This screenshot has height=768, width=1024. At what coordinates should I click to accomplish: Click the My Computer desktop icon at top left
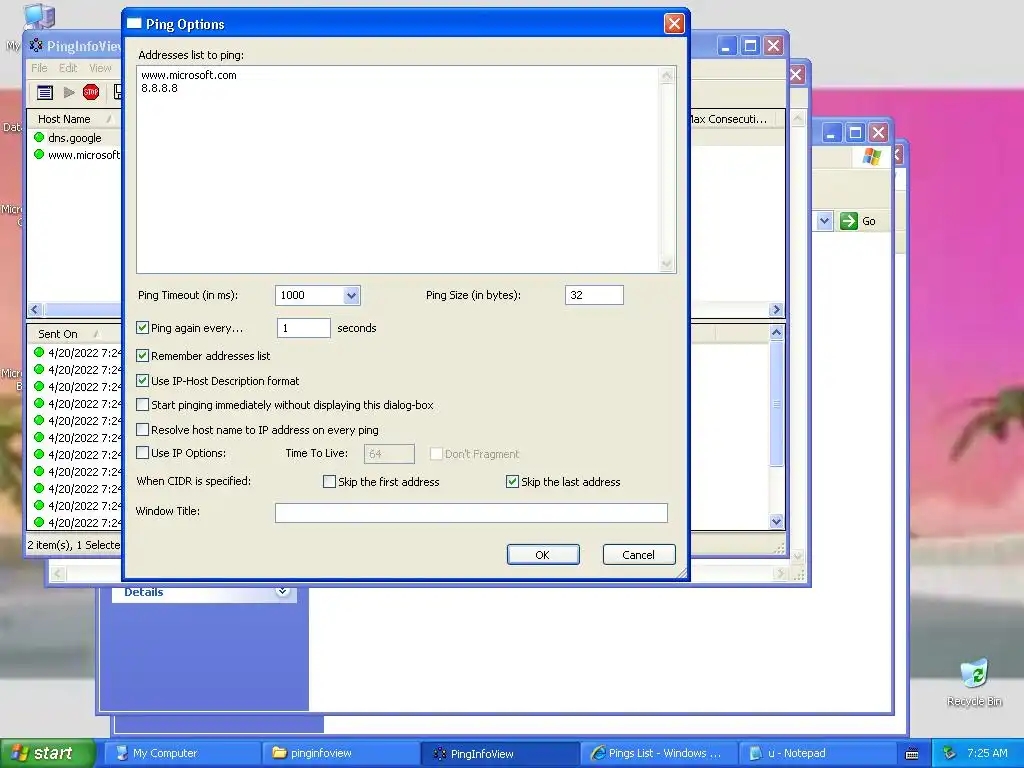tap(39, 16)
